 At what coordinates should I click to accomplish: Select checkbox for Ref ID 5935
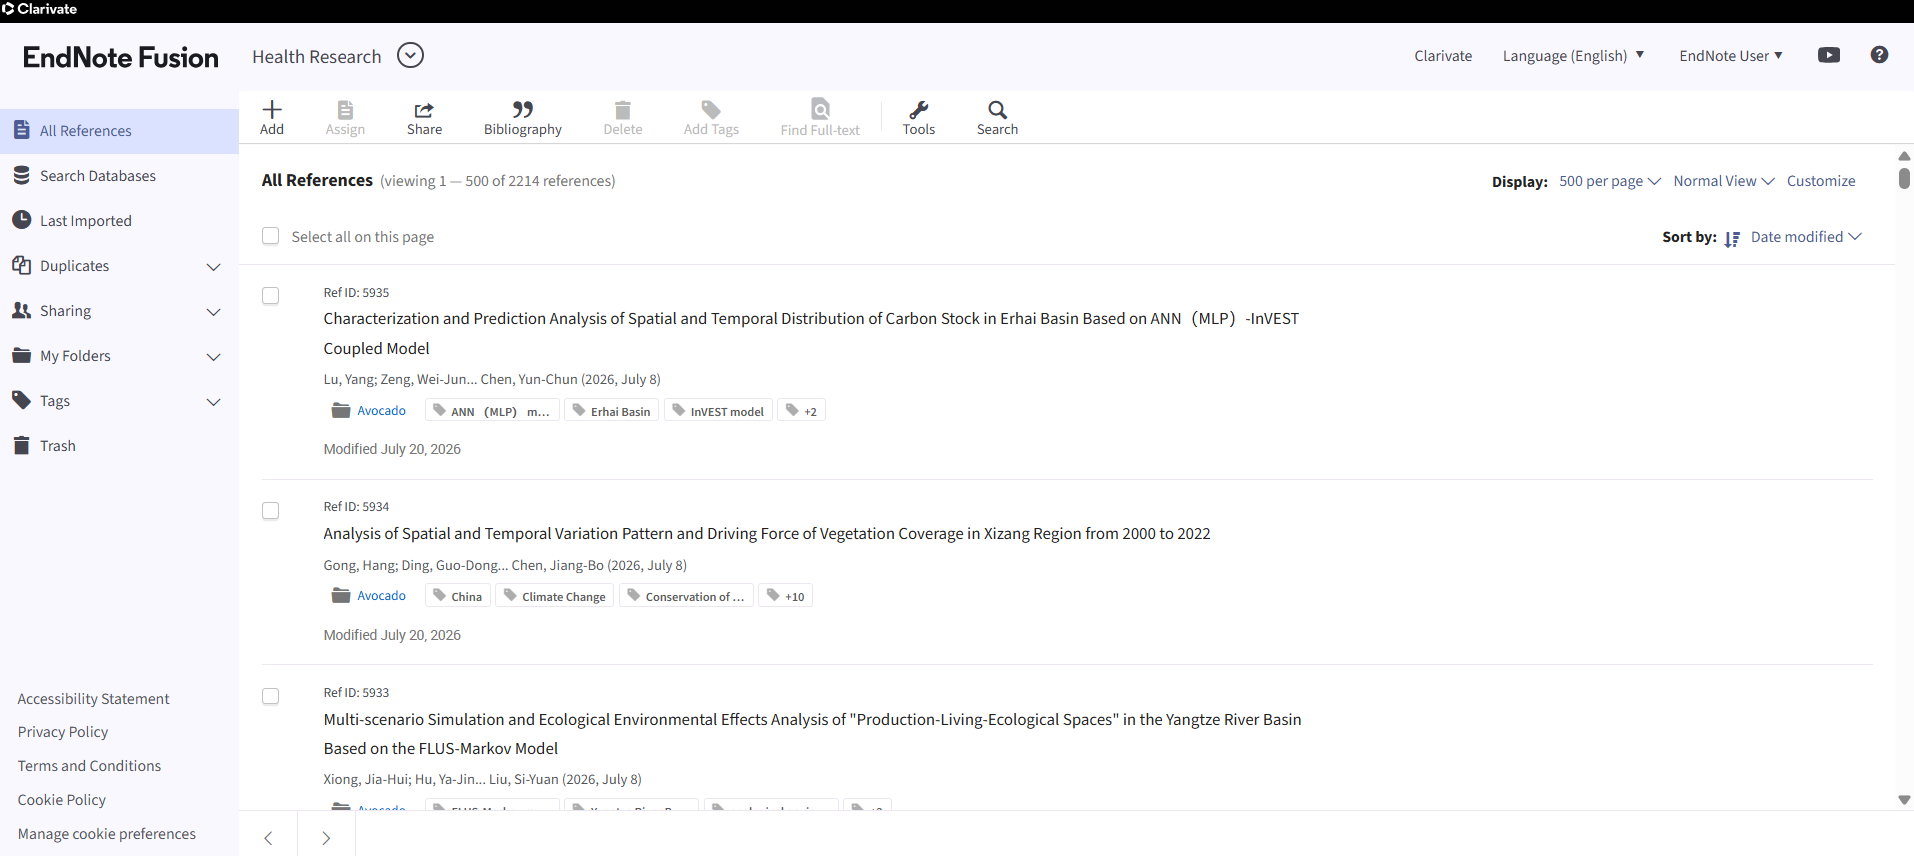[270, 296]
